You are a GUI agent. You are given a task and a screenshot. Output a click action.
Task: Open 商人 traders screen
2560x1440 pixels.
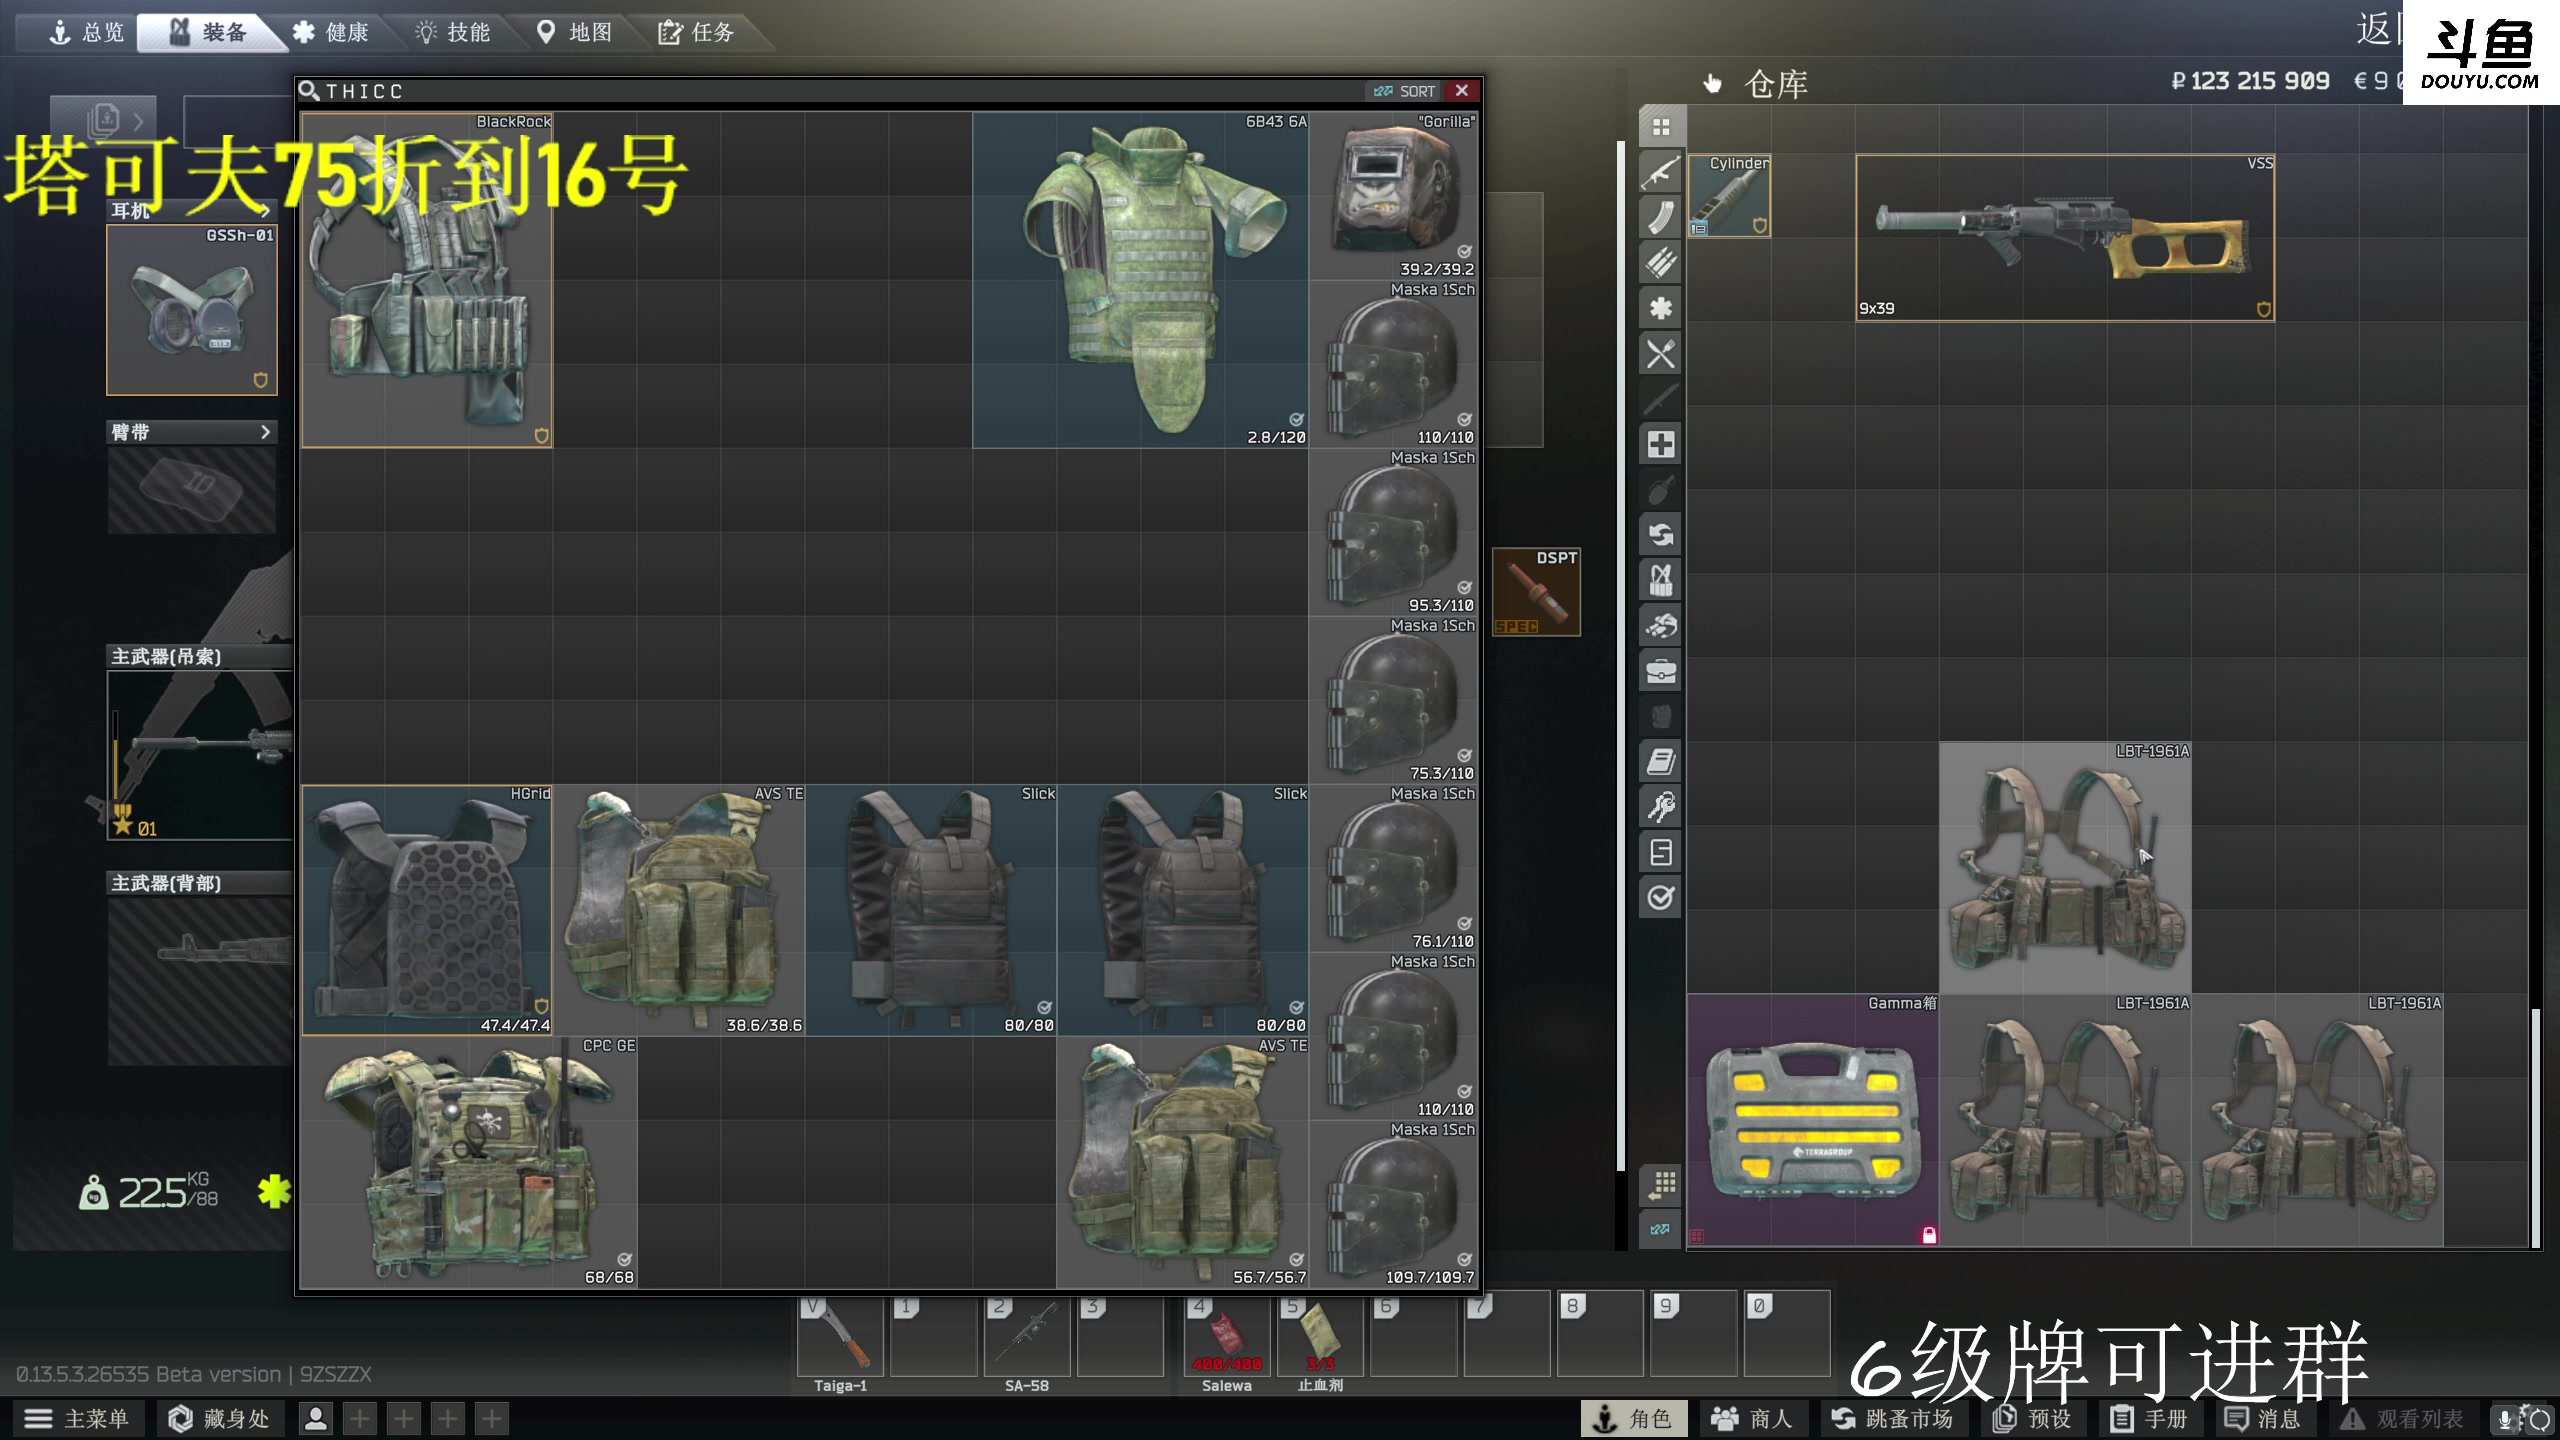tap(1752, 1418)
